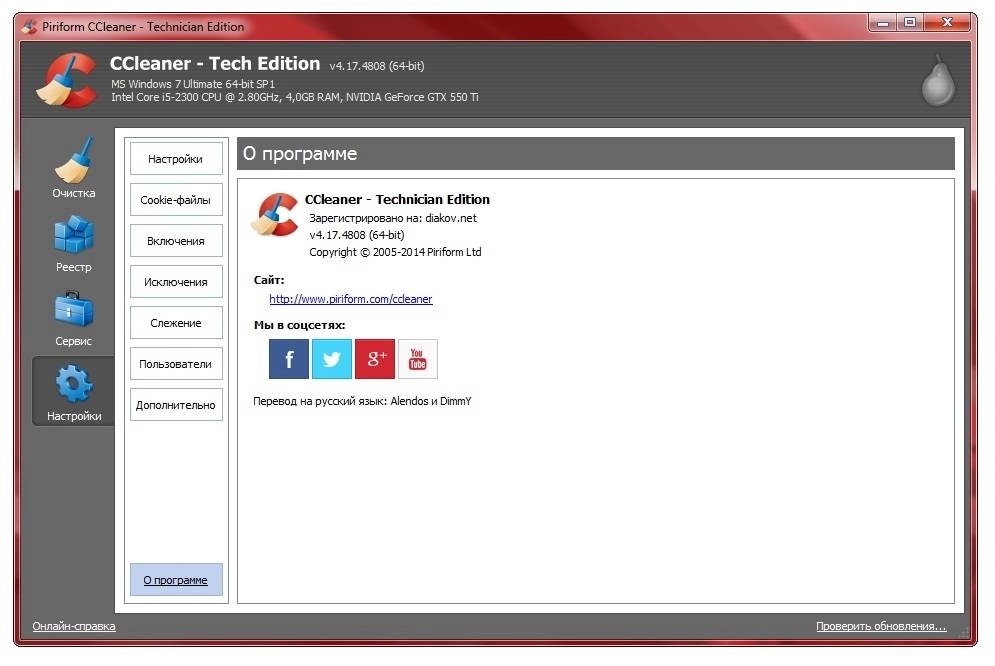The image size is (995, 666).
Task: Select the О программе tab
Action: click(176, 580)
